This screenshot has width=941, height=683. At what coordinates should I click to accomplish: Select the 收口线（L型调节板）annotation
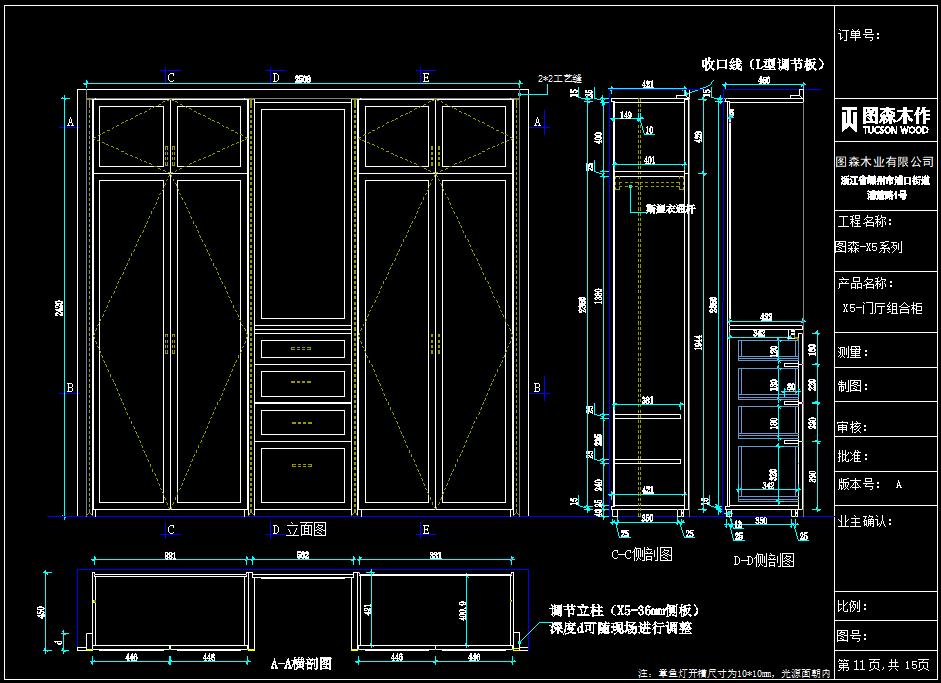(x=763, y=64)
